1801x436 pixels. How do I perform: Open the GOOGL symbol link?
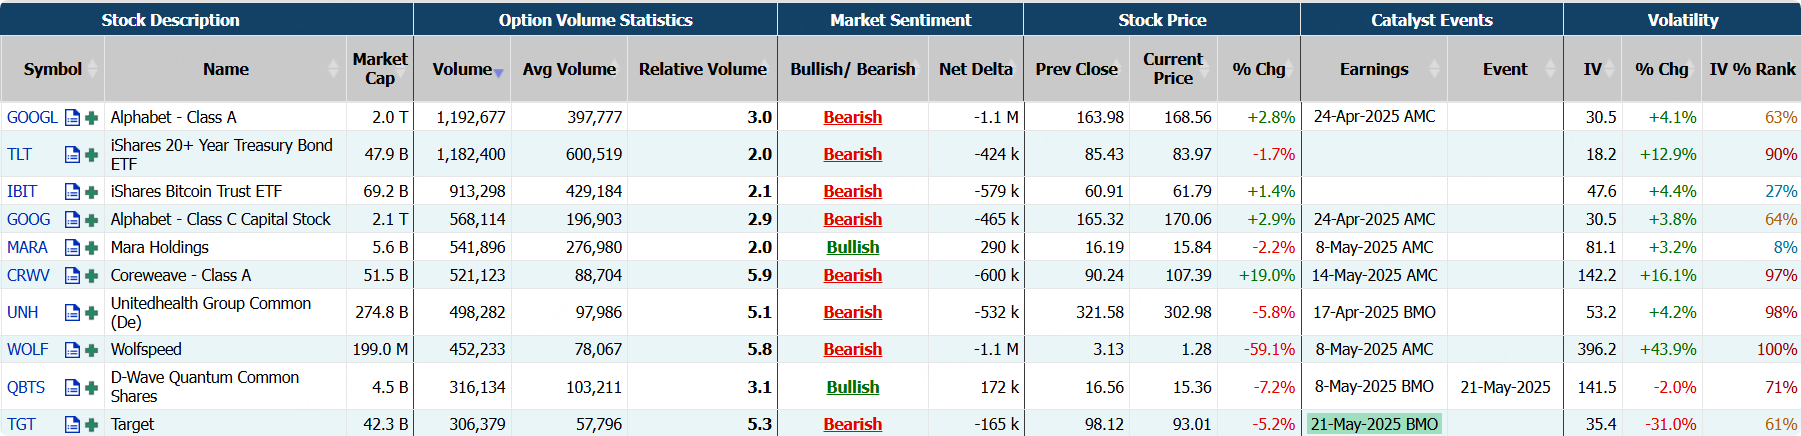coord(32,117)
